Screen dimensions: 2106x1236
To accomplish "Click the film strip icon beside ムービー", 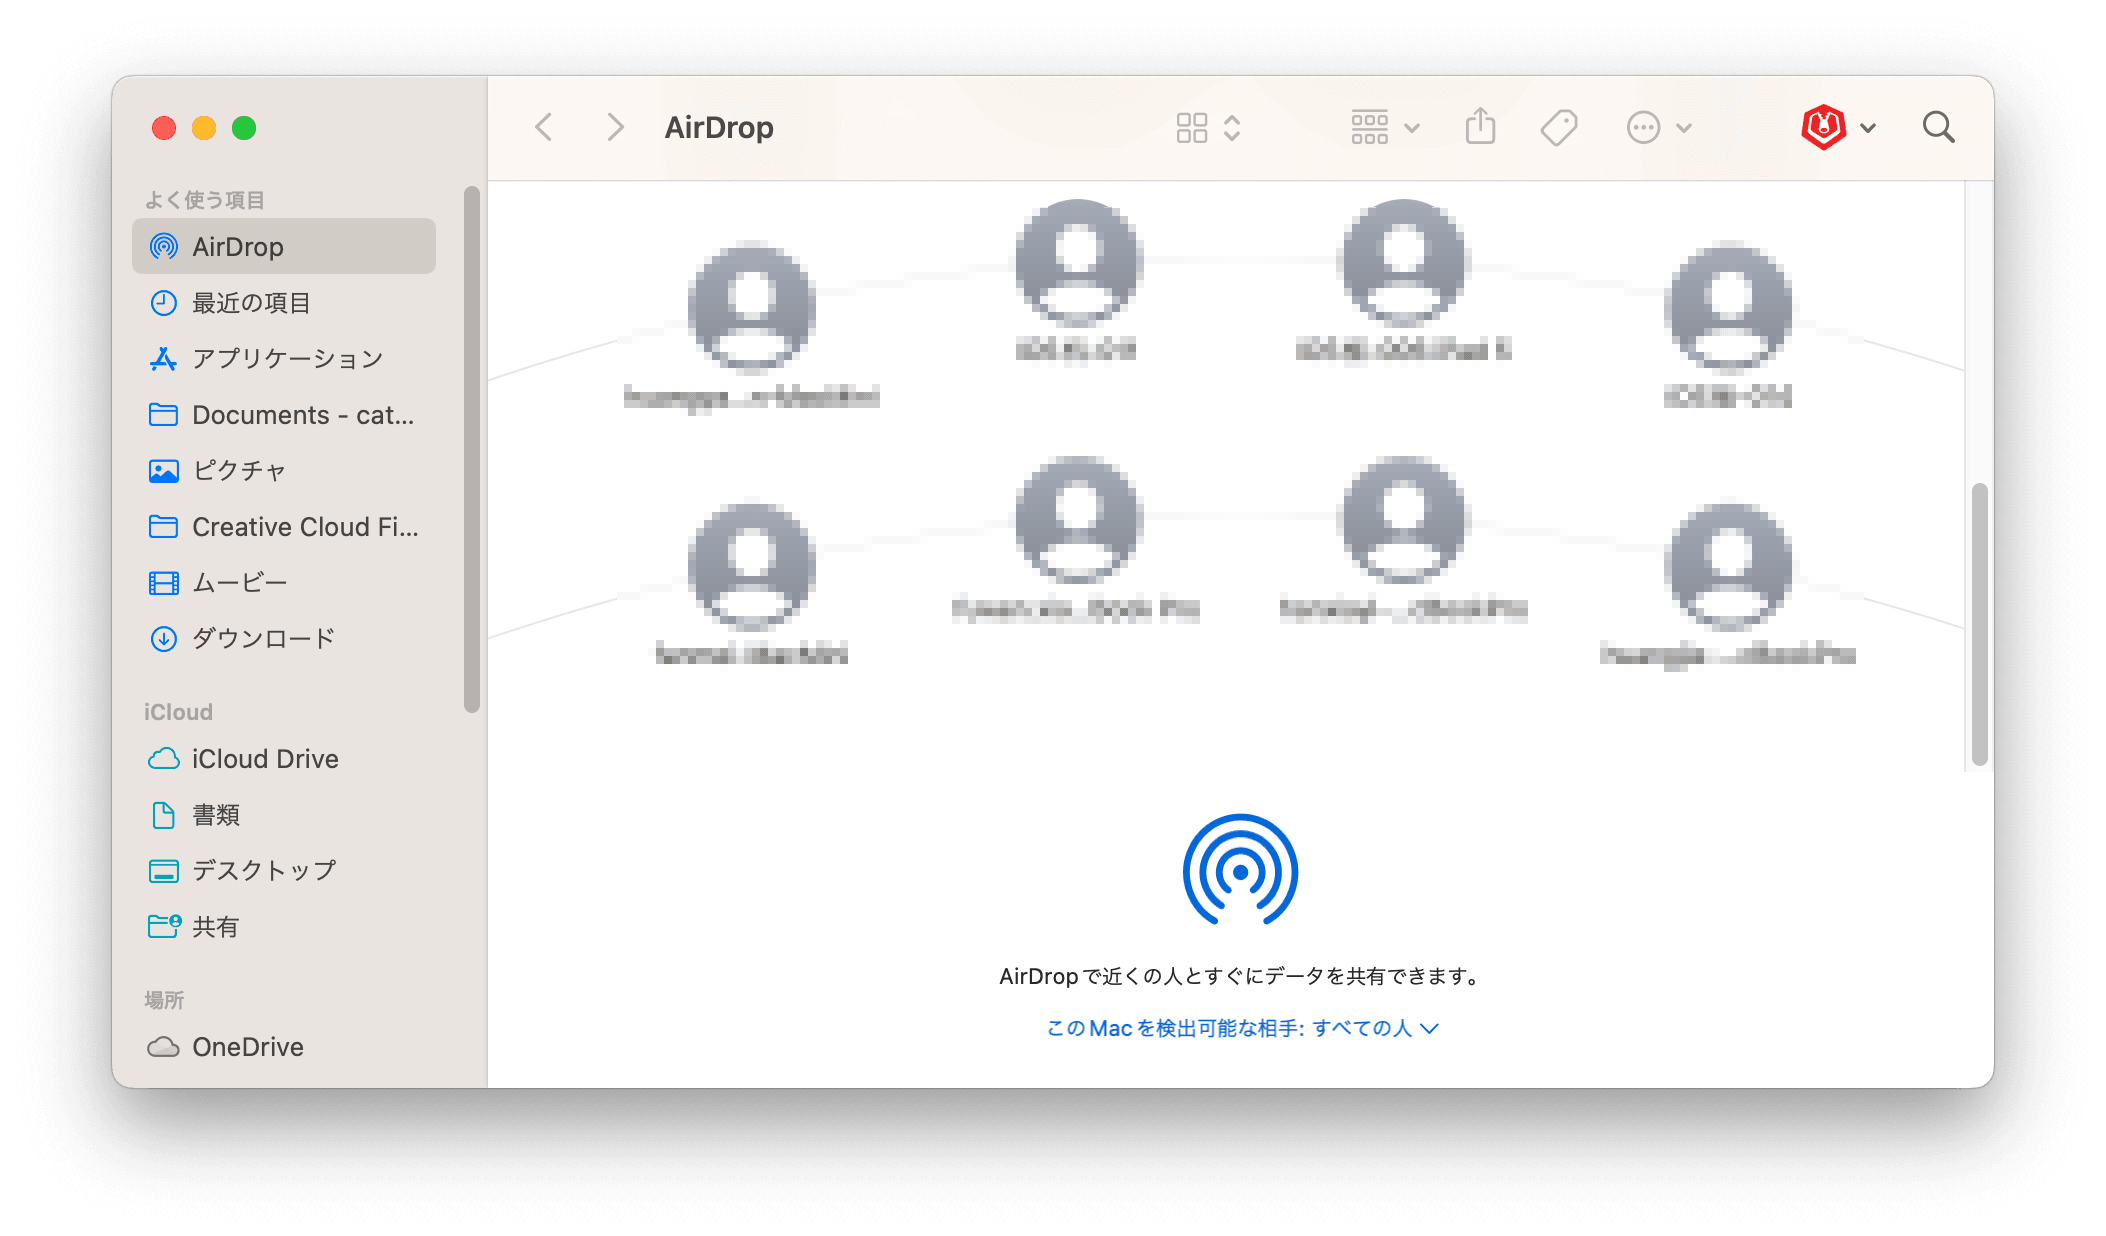I will pos(164,583).
